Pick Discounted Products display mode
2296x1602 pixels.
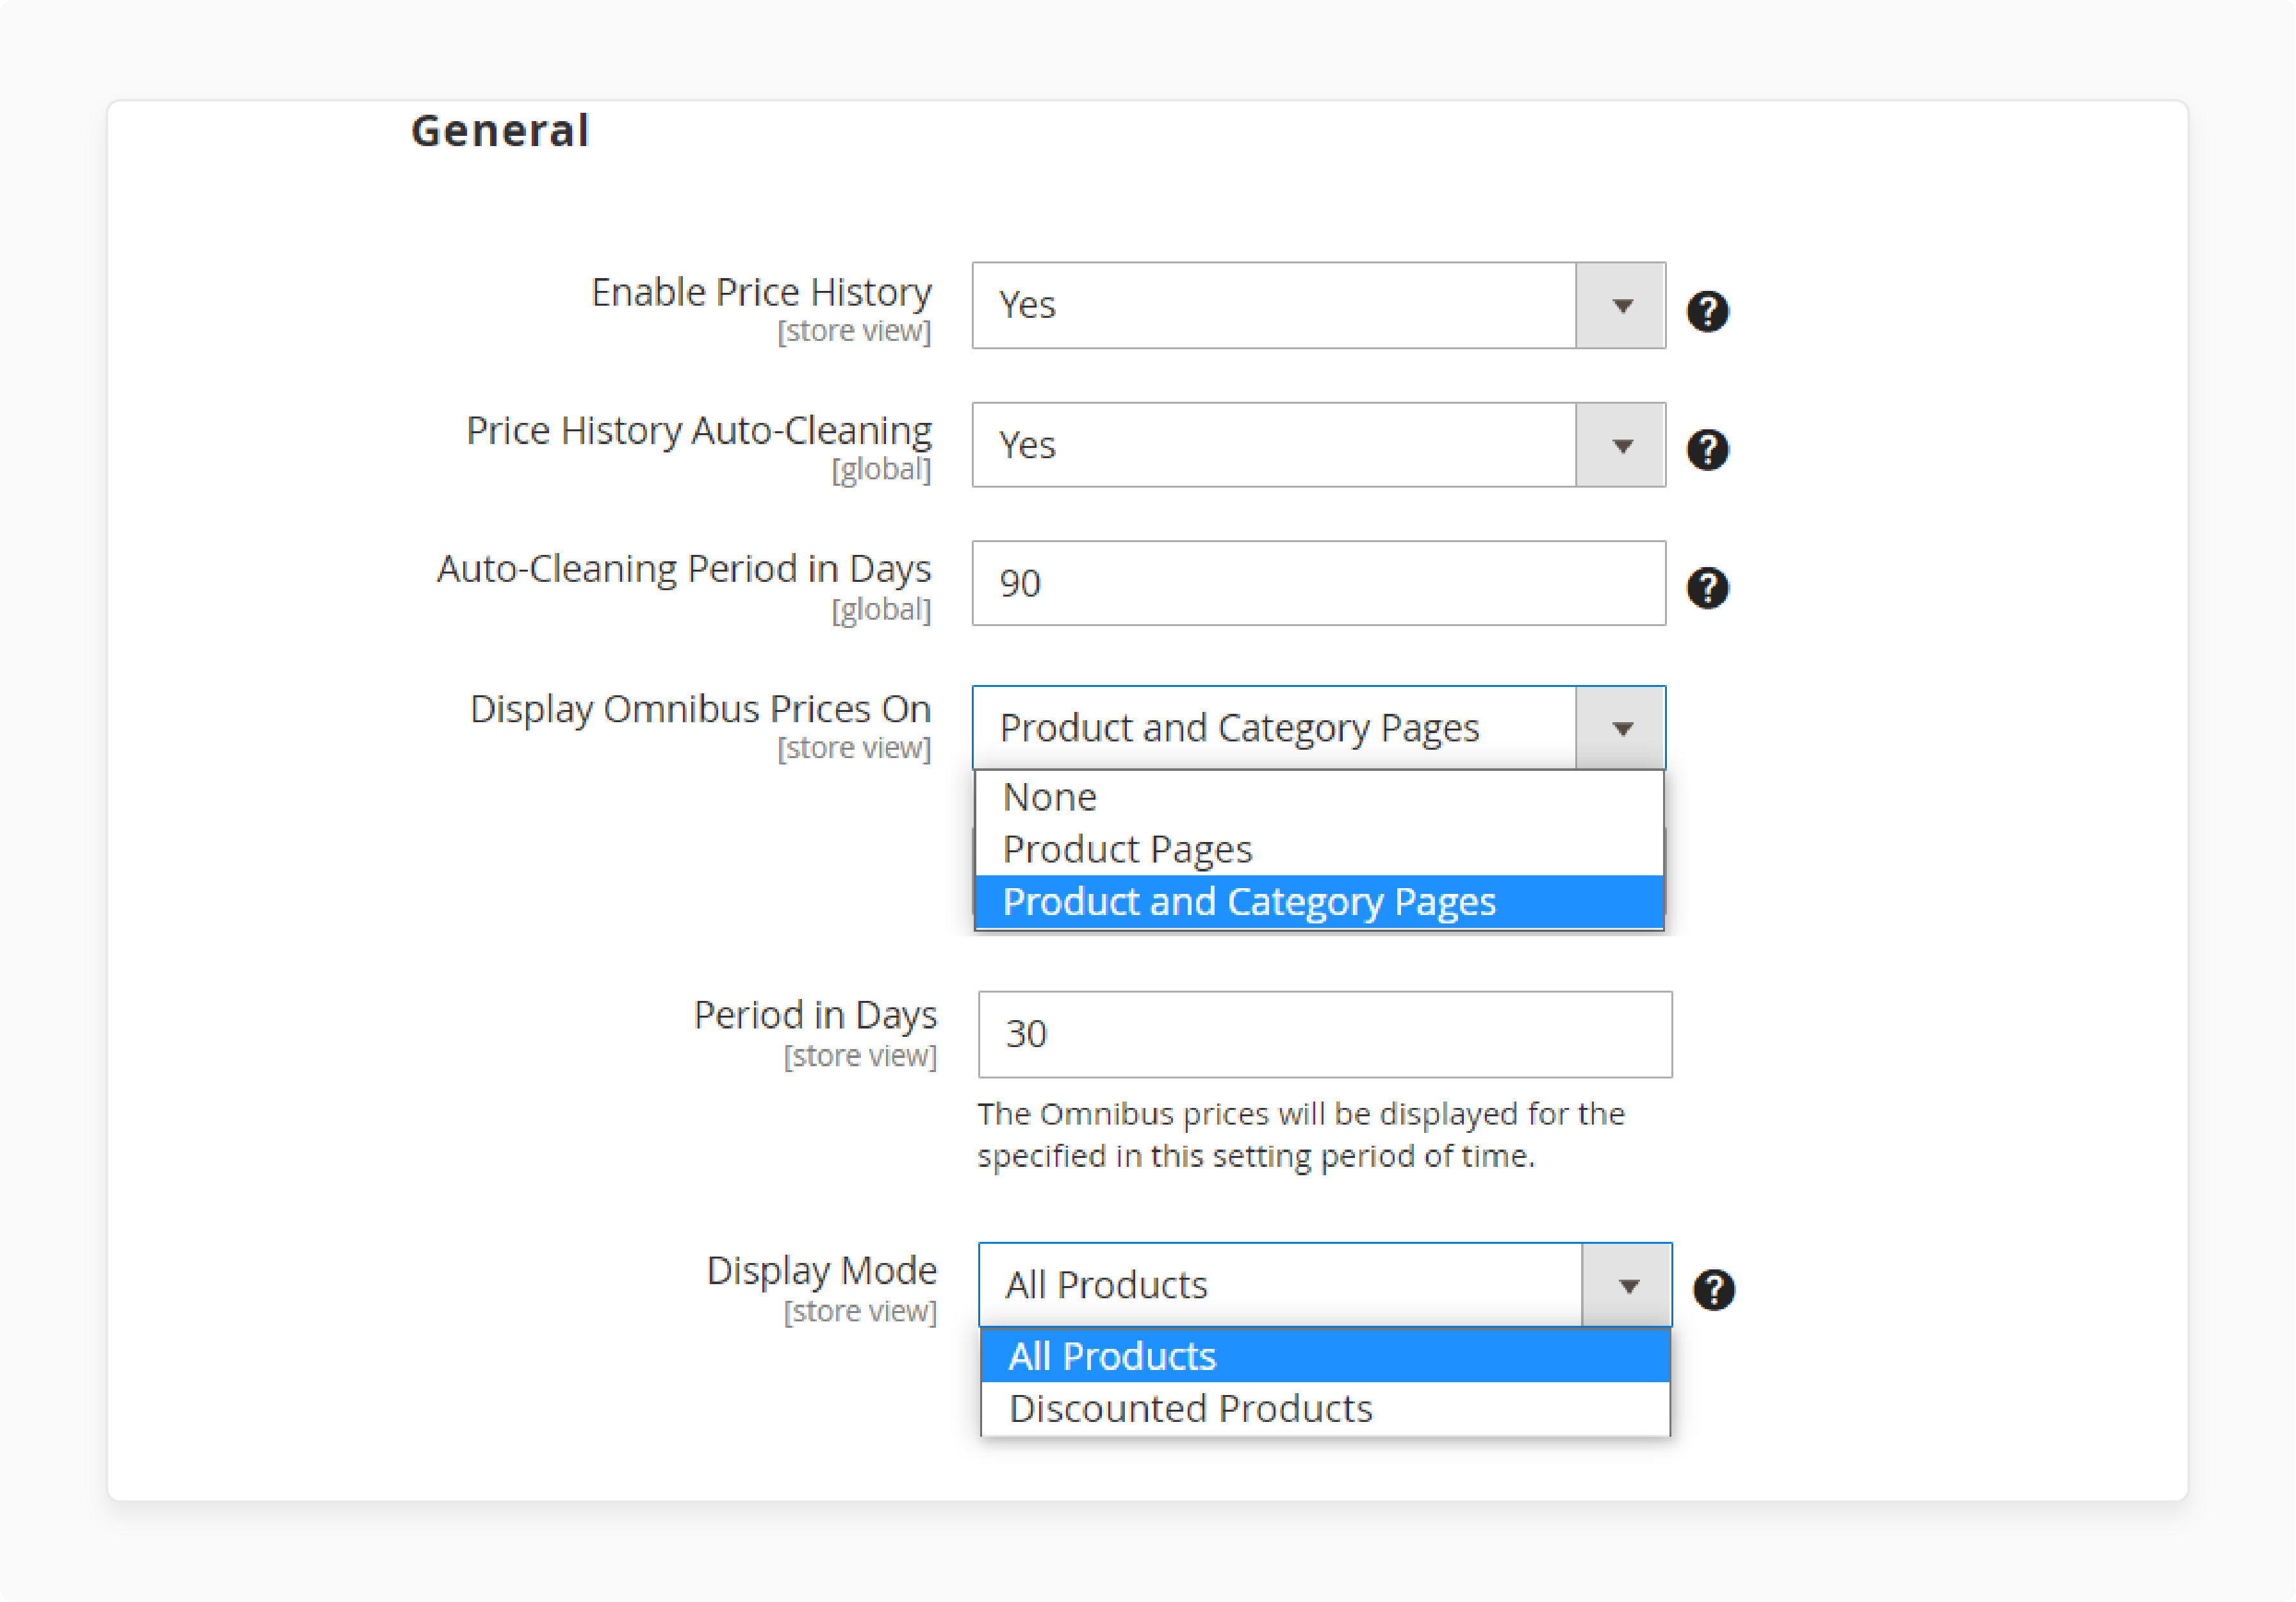click(x=1324, y=1408)
